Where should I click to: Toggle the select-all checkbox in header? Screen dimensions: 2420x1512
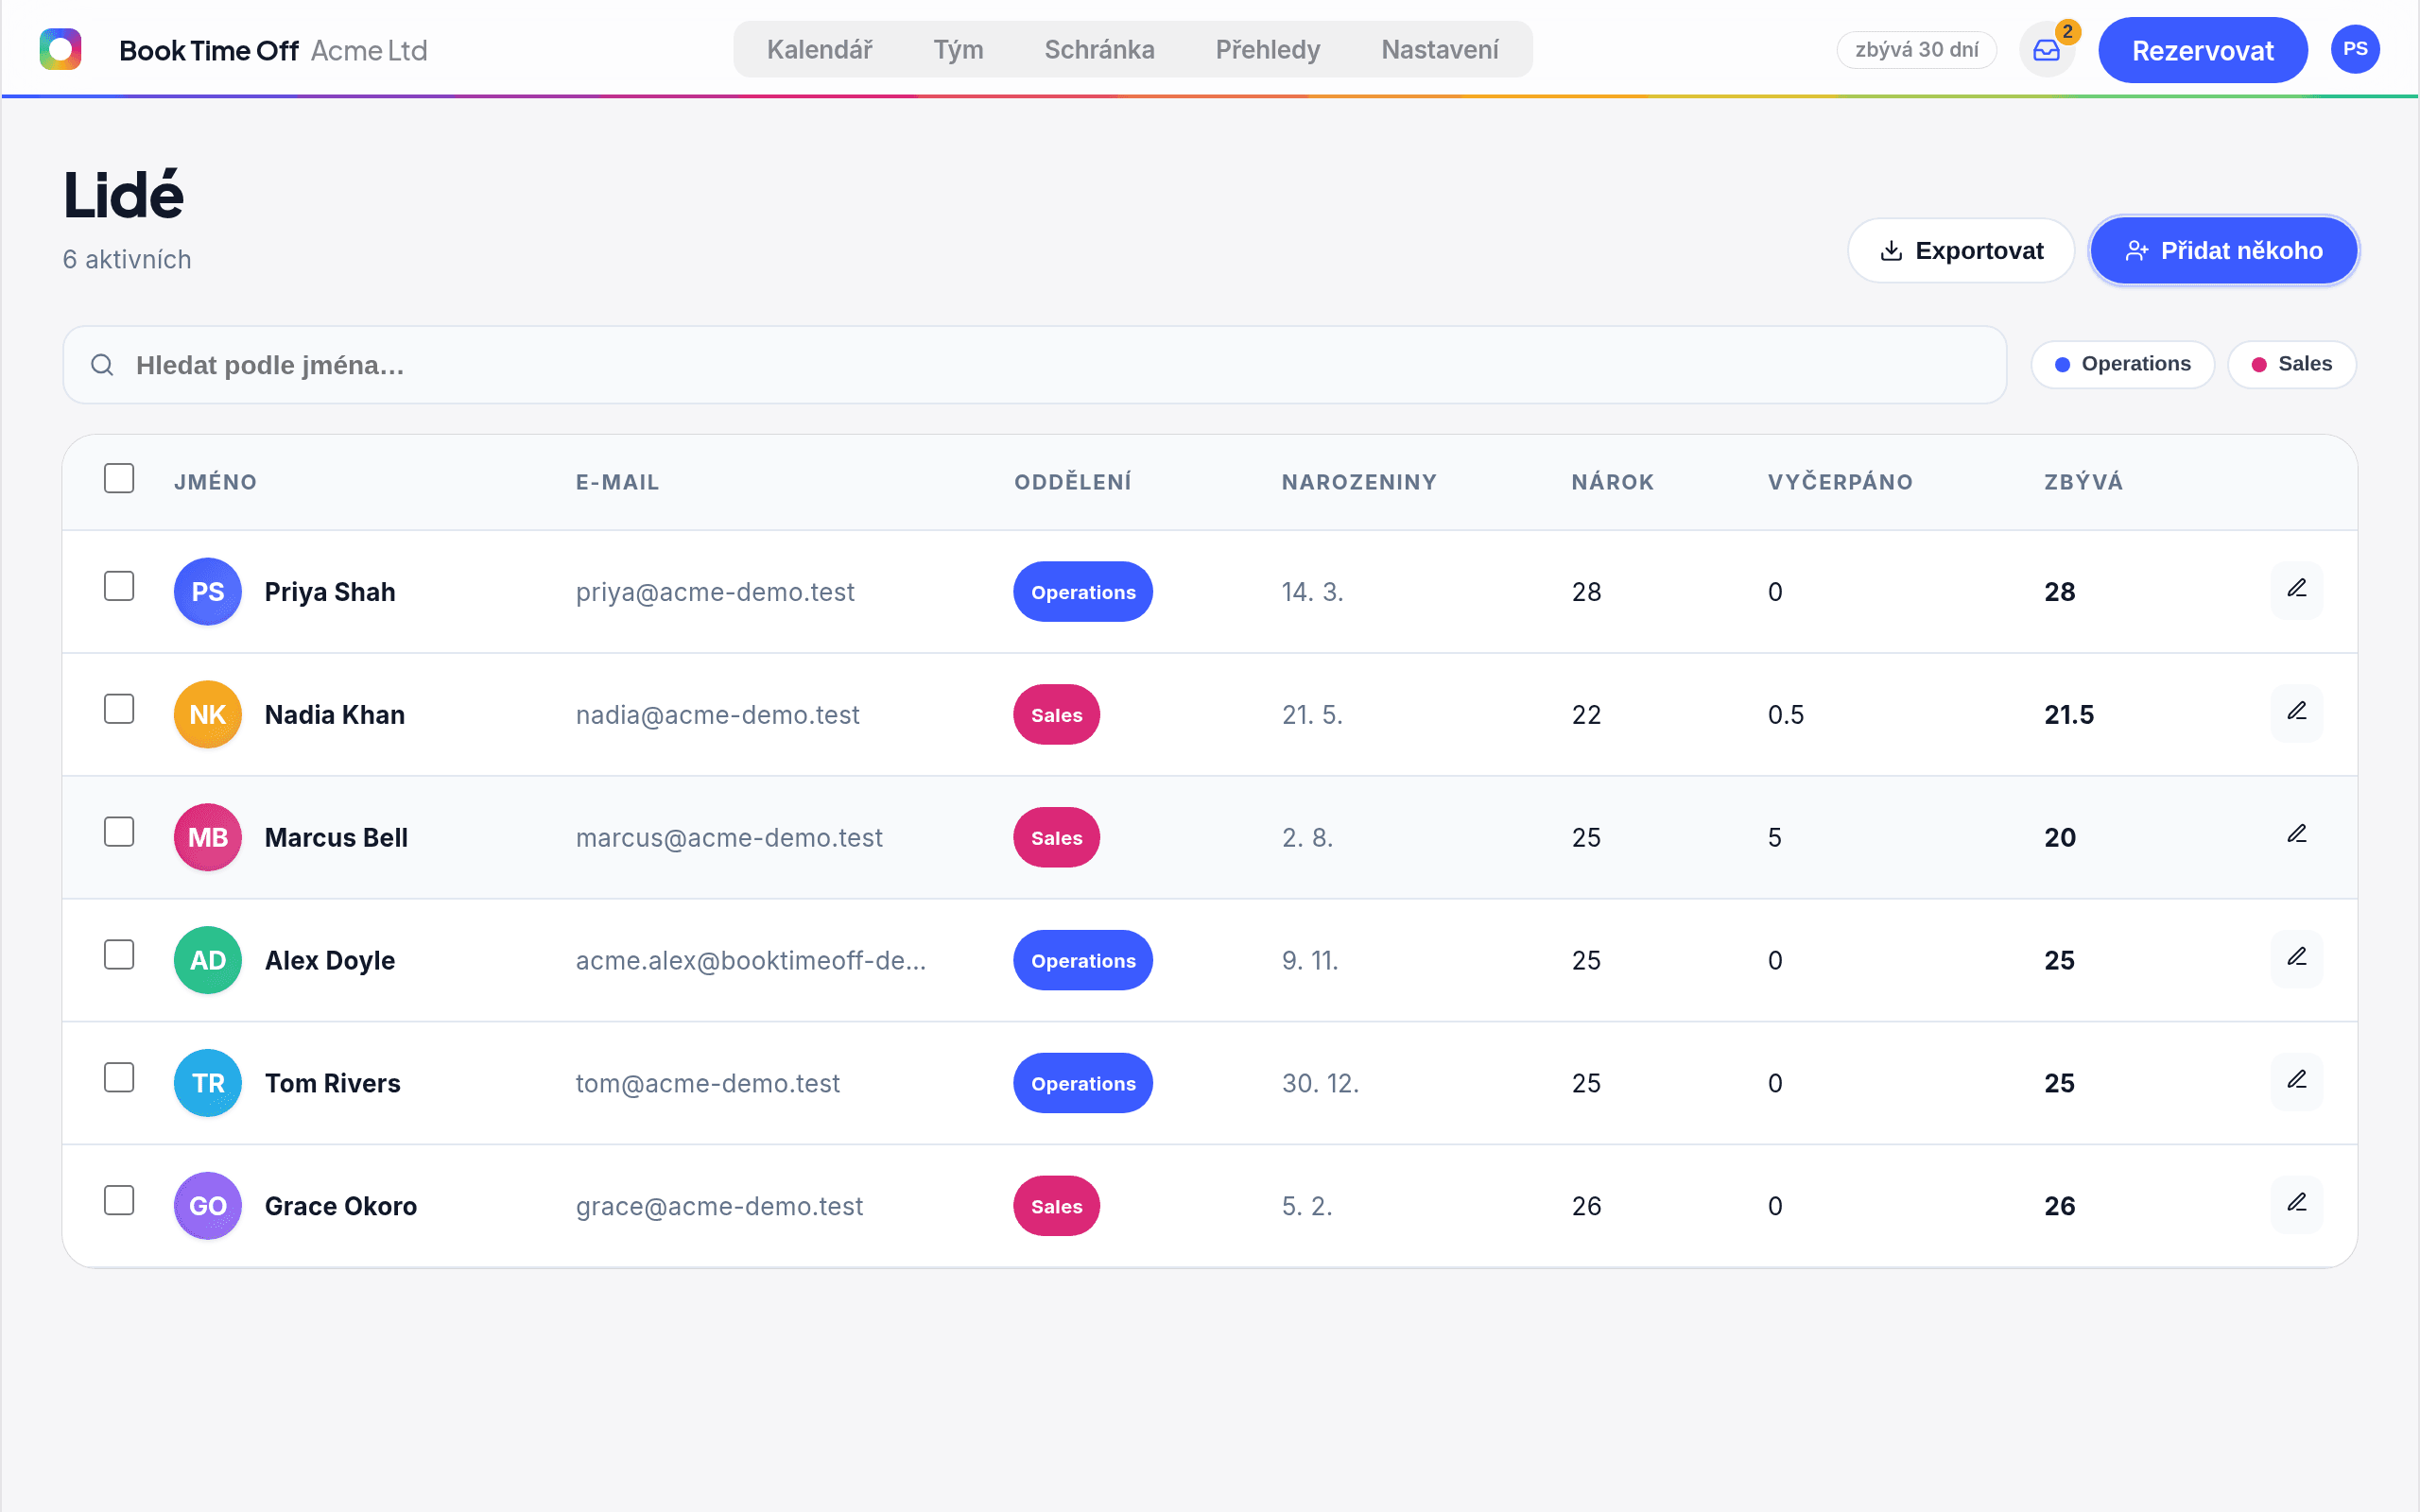(x=119, y=479)
